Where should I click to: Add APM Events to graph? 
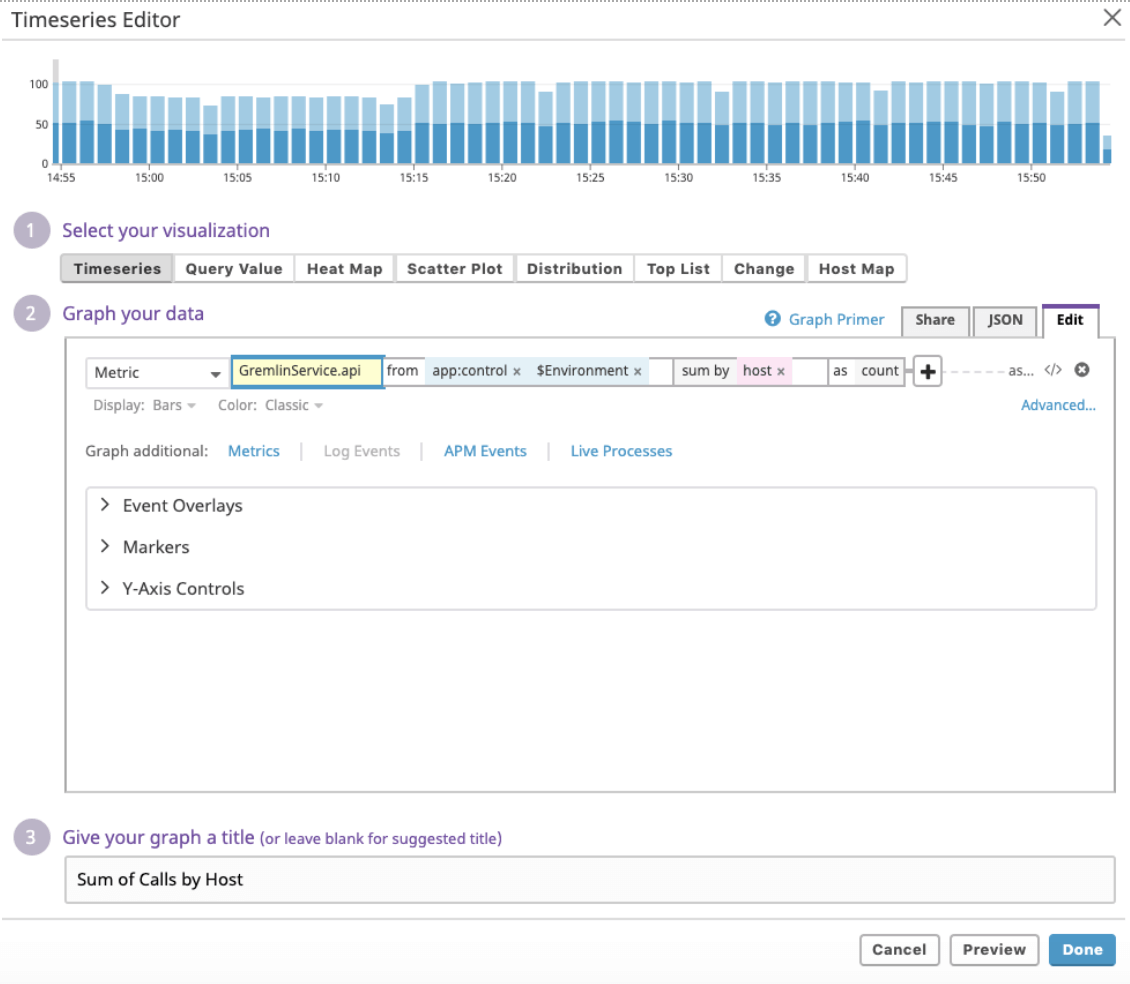[x=485, y=451]
